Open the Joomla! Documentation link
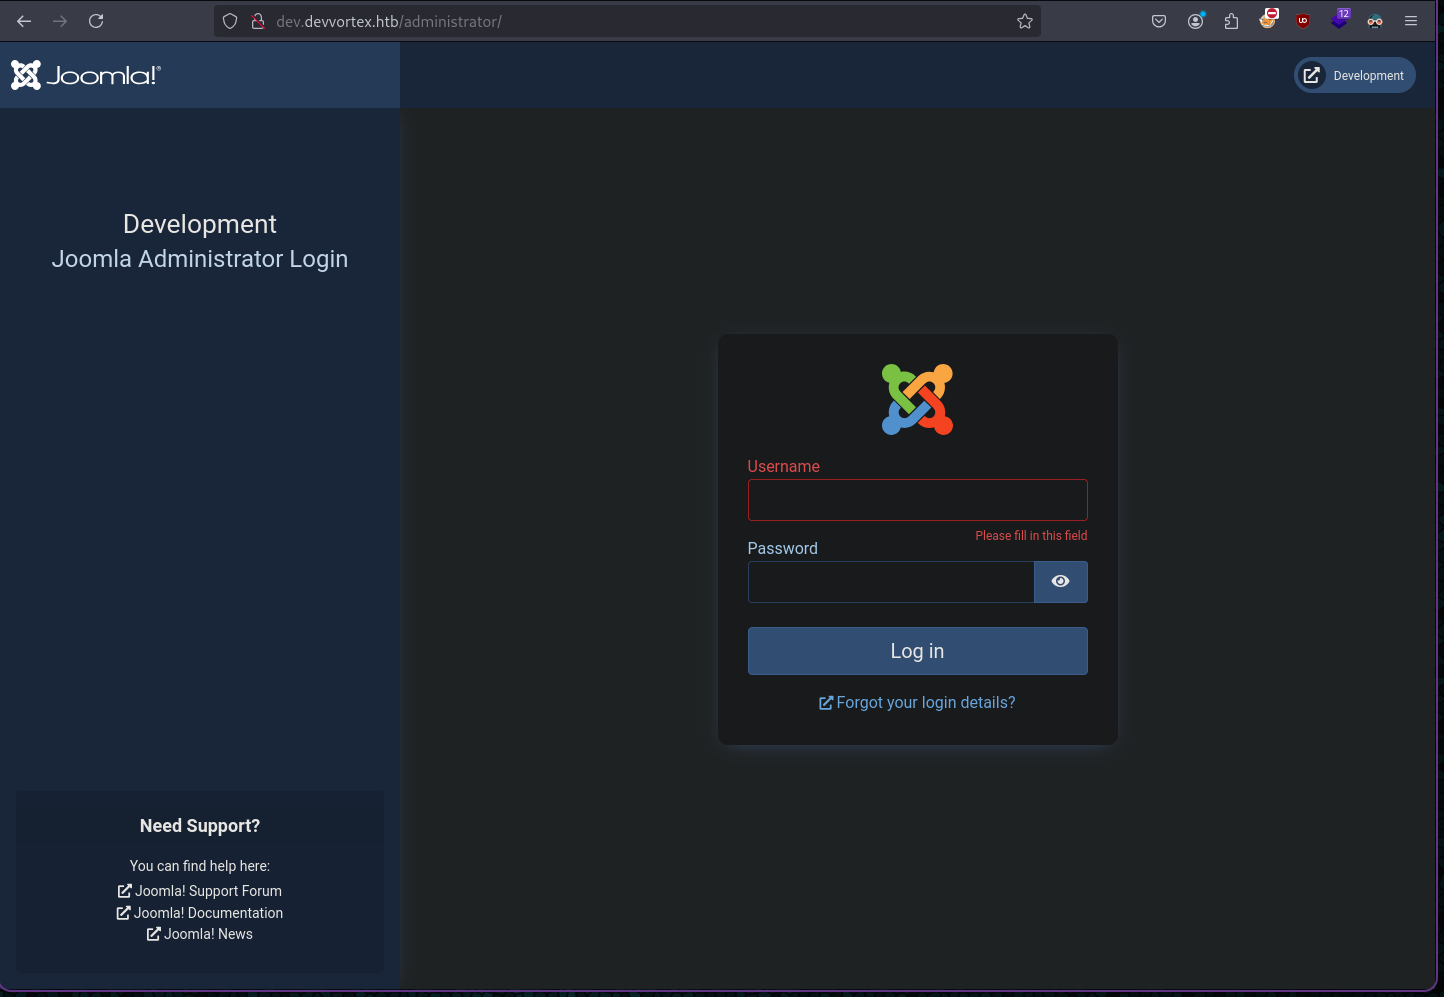 (x=200, y=913)
